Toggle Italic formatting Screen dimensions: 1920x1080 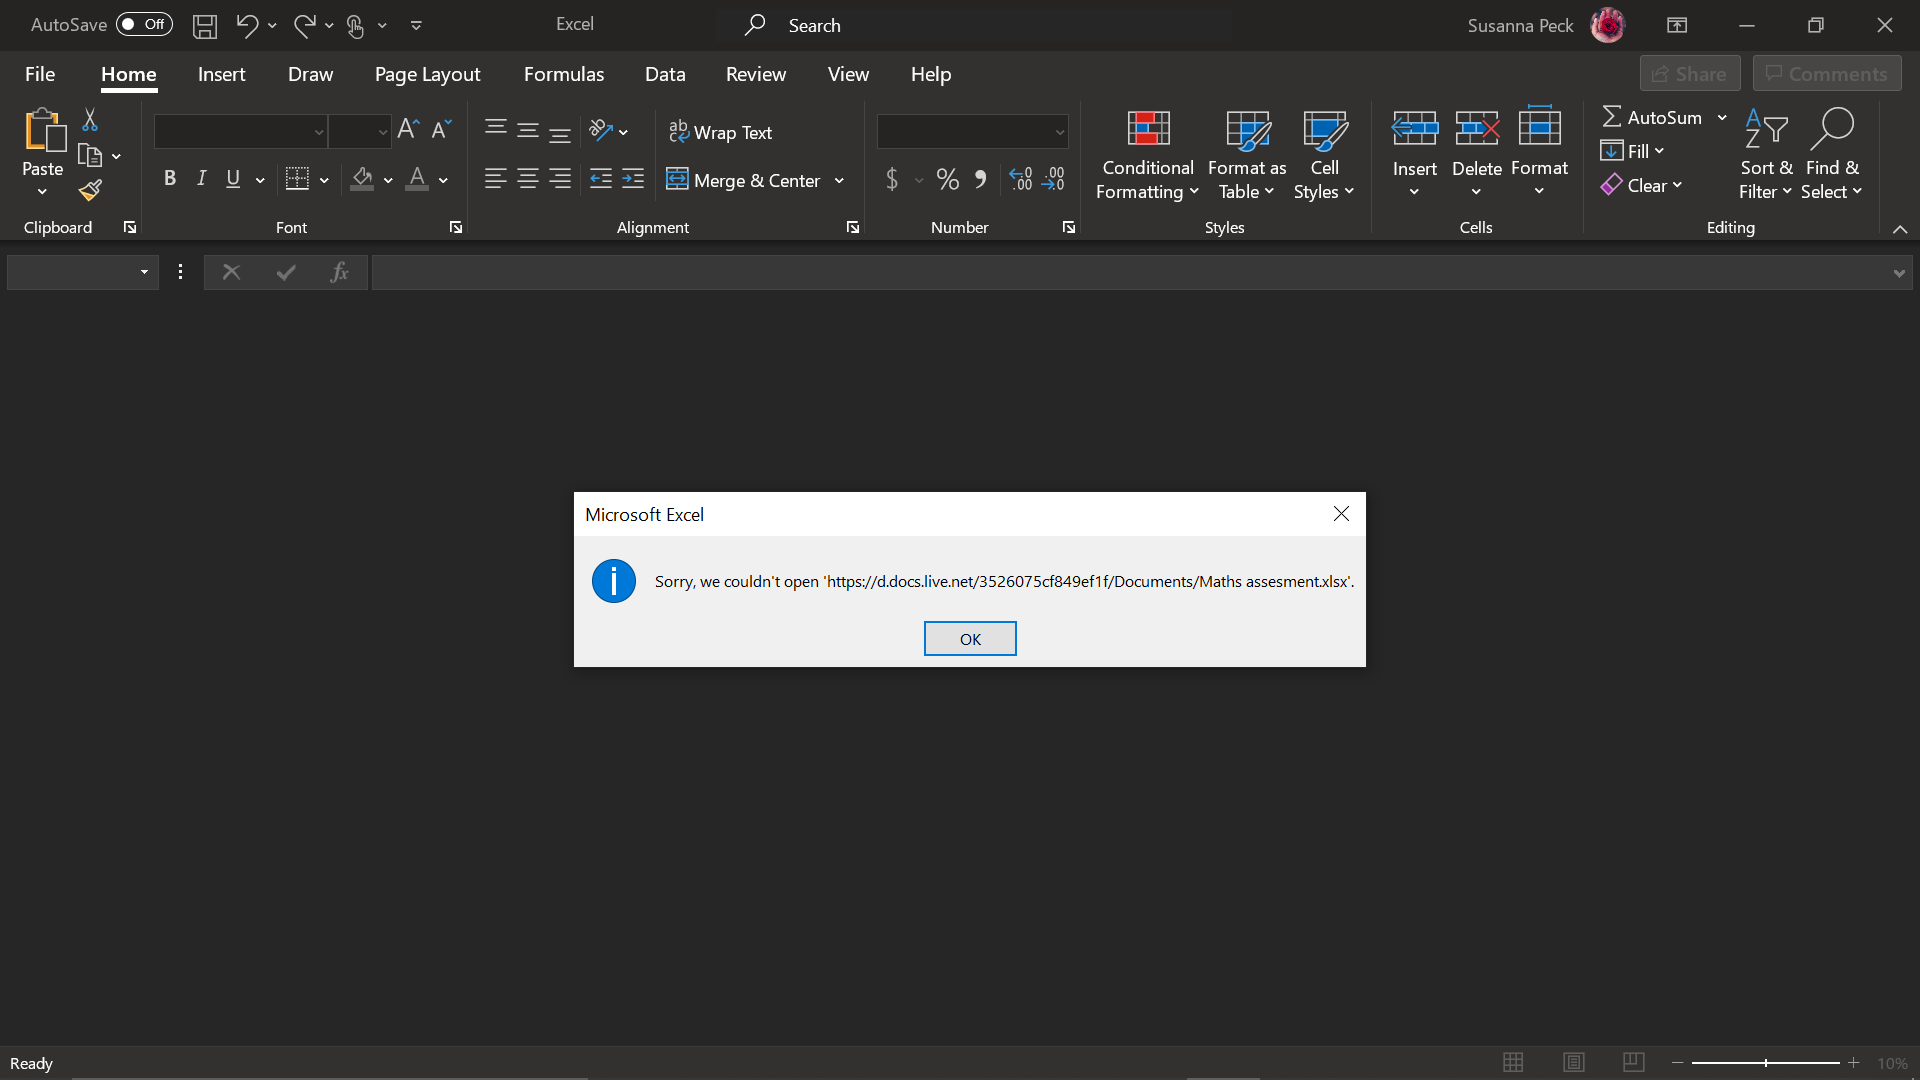pos(202,179)
